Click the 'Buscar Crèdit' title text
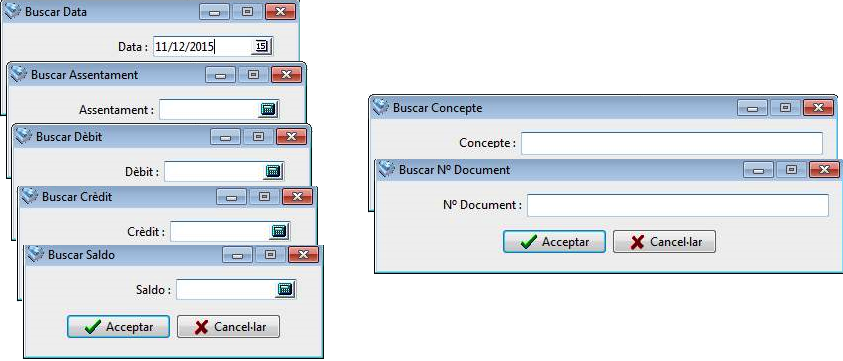 click(77, 197)
